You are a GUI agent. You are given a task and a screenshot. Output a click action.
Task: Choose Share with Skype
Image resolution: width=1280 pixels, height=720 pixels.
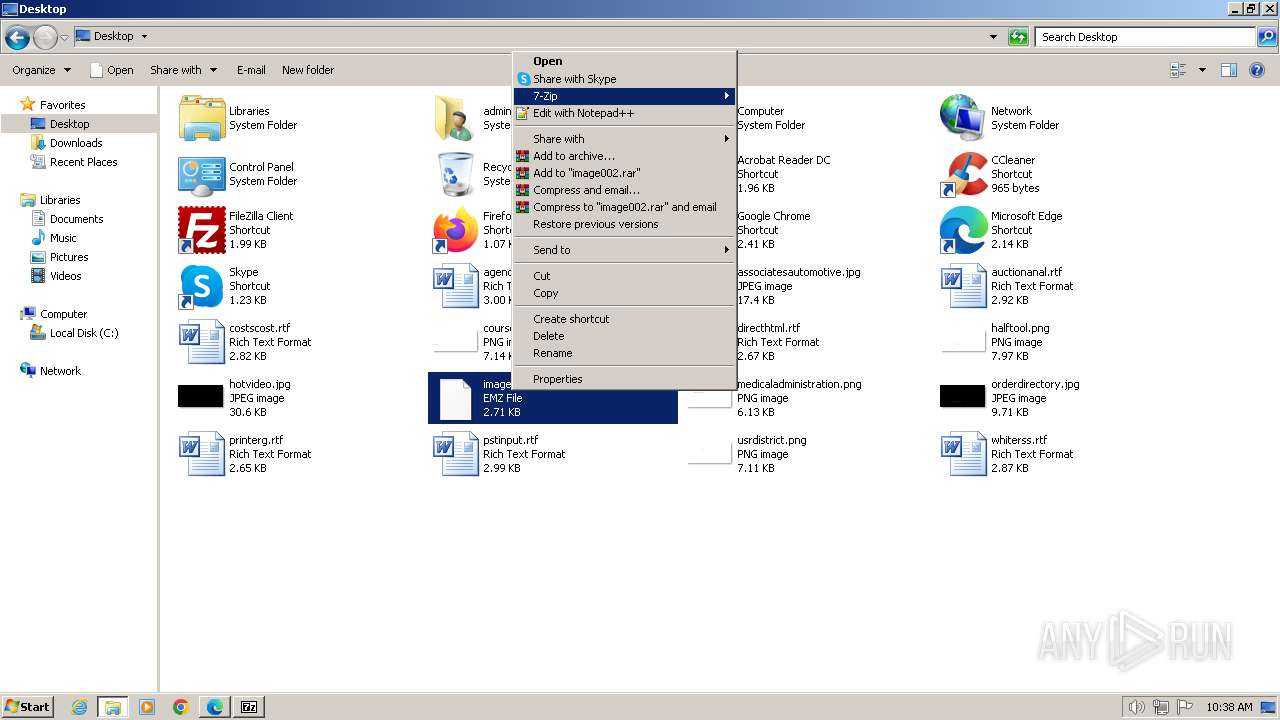click(625, 79)
